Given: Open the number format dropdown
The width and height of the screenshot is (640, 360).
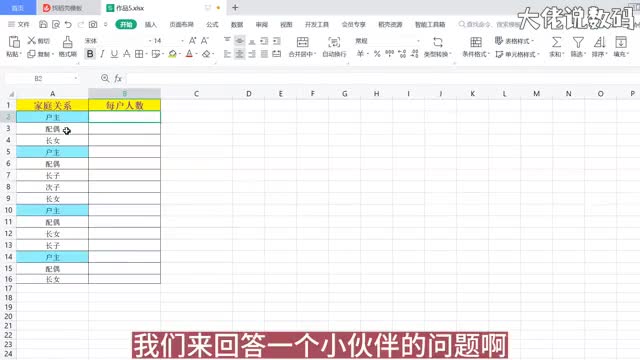Looking at the screenshot, I should pos(418,41).
